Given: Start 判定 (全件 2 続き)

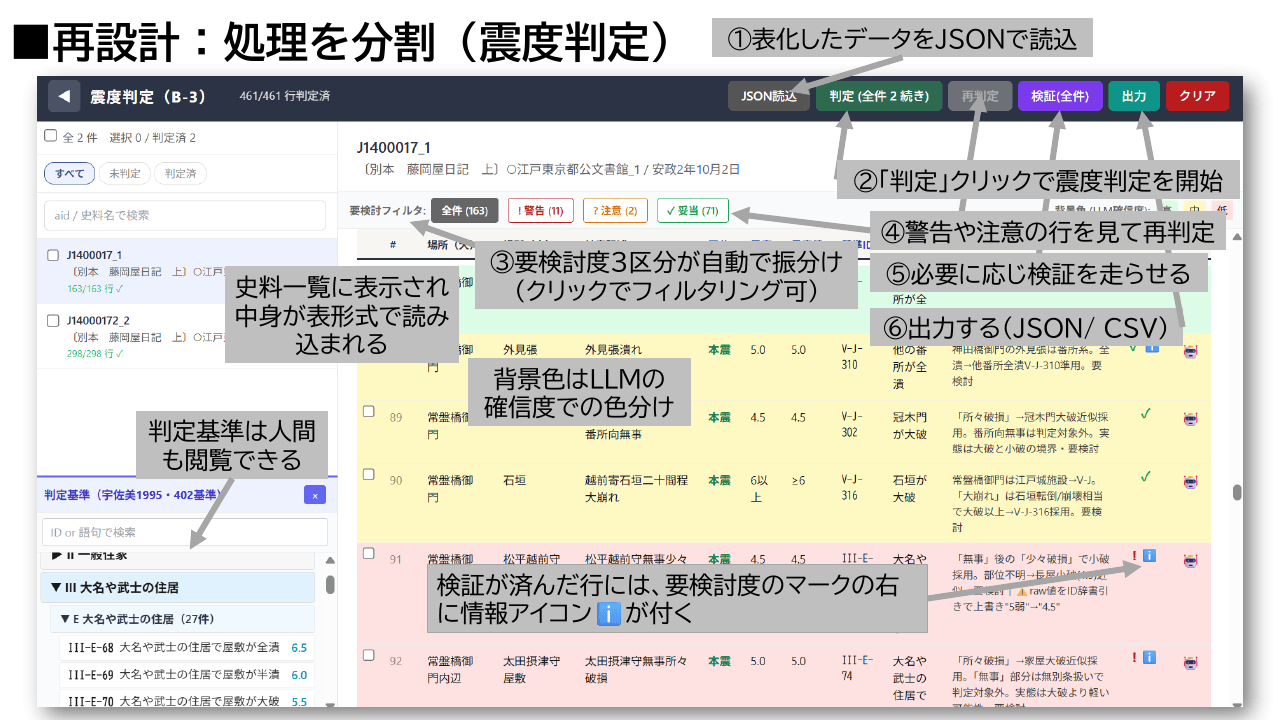Looking at the screenshot, I should tap(879, 96).
